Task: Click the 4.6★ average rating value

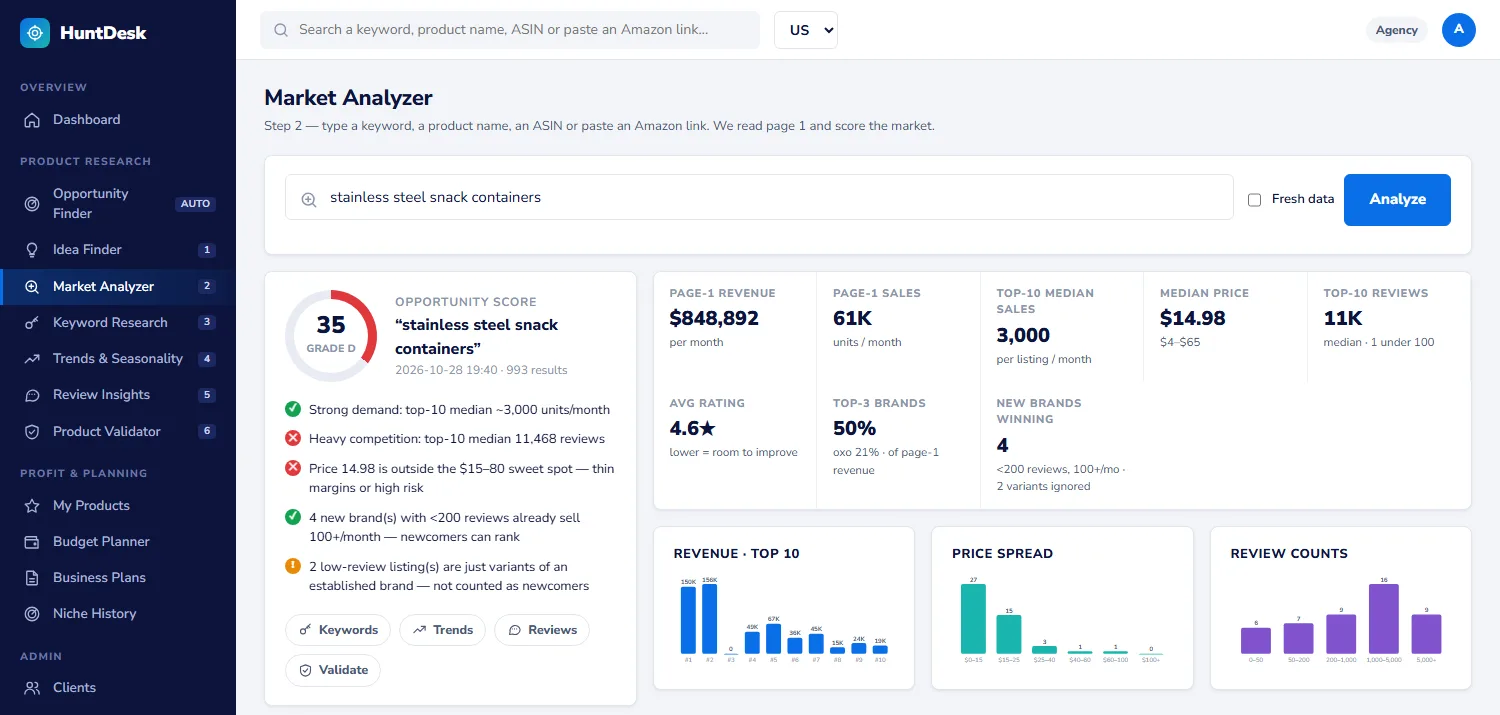Action: [x=693, y=429]
